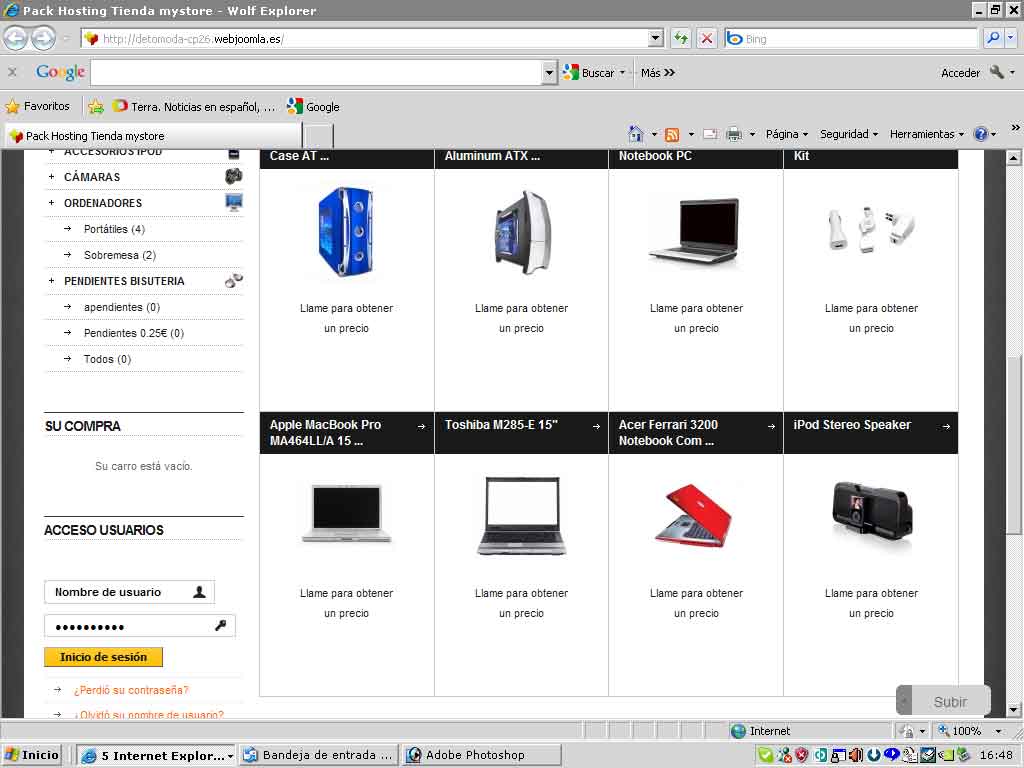
Task: Open the Pendientes 0.25€ (0) subcategory
Action: pos(134,333)
